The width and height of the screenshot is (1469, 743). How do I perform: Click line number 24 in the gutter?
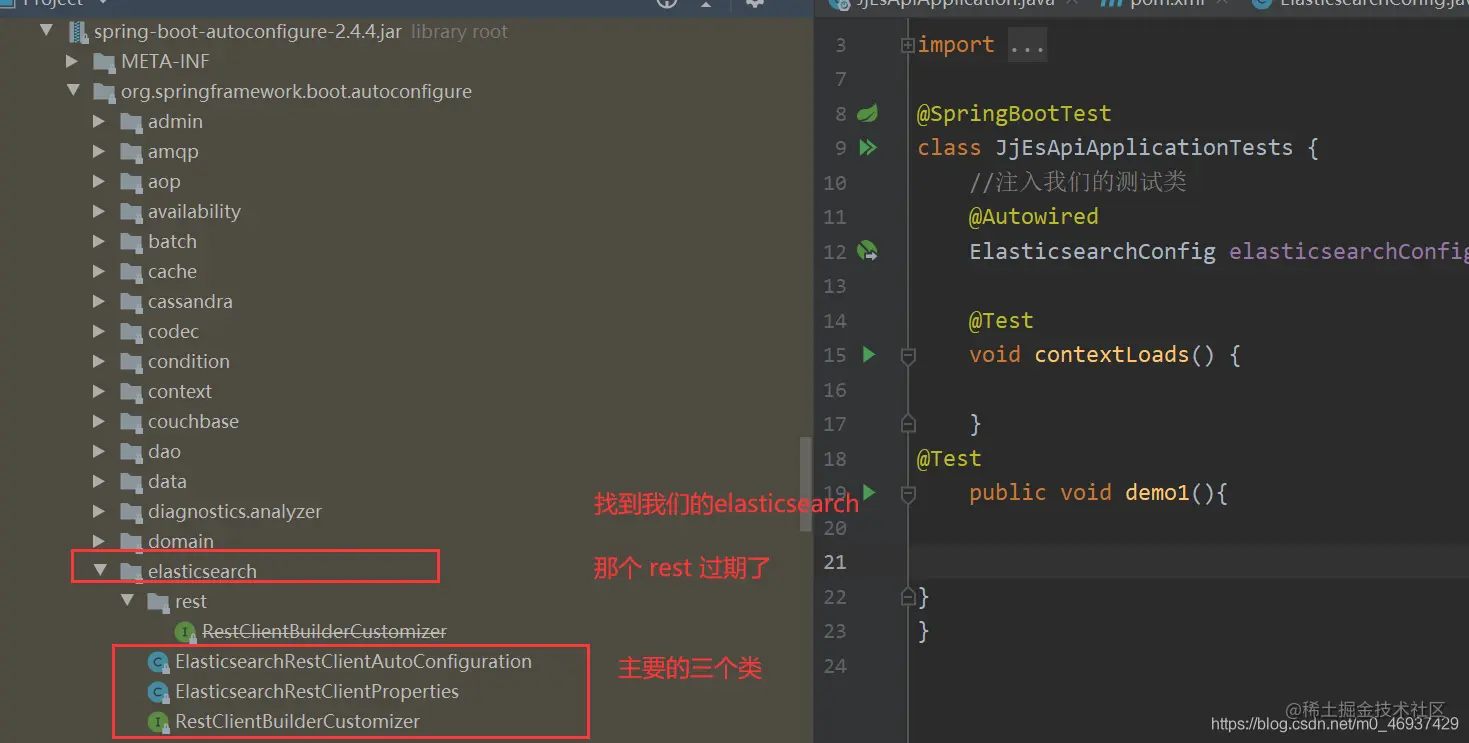point(835,666)
